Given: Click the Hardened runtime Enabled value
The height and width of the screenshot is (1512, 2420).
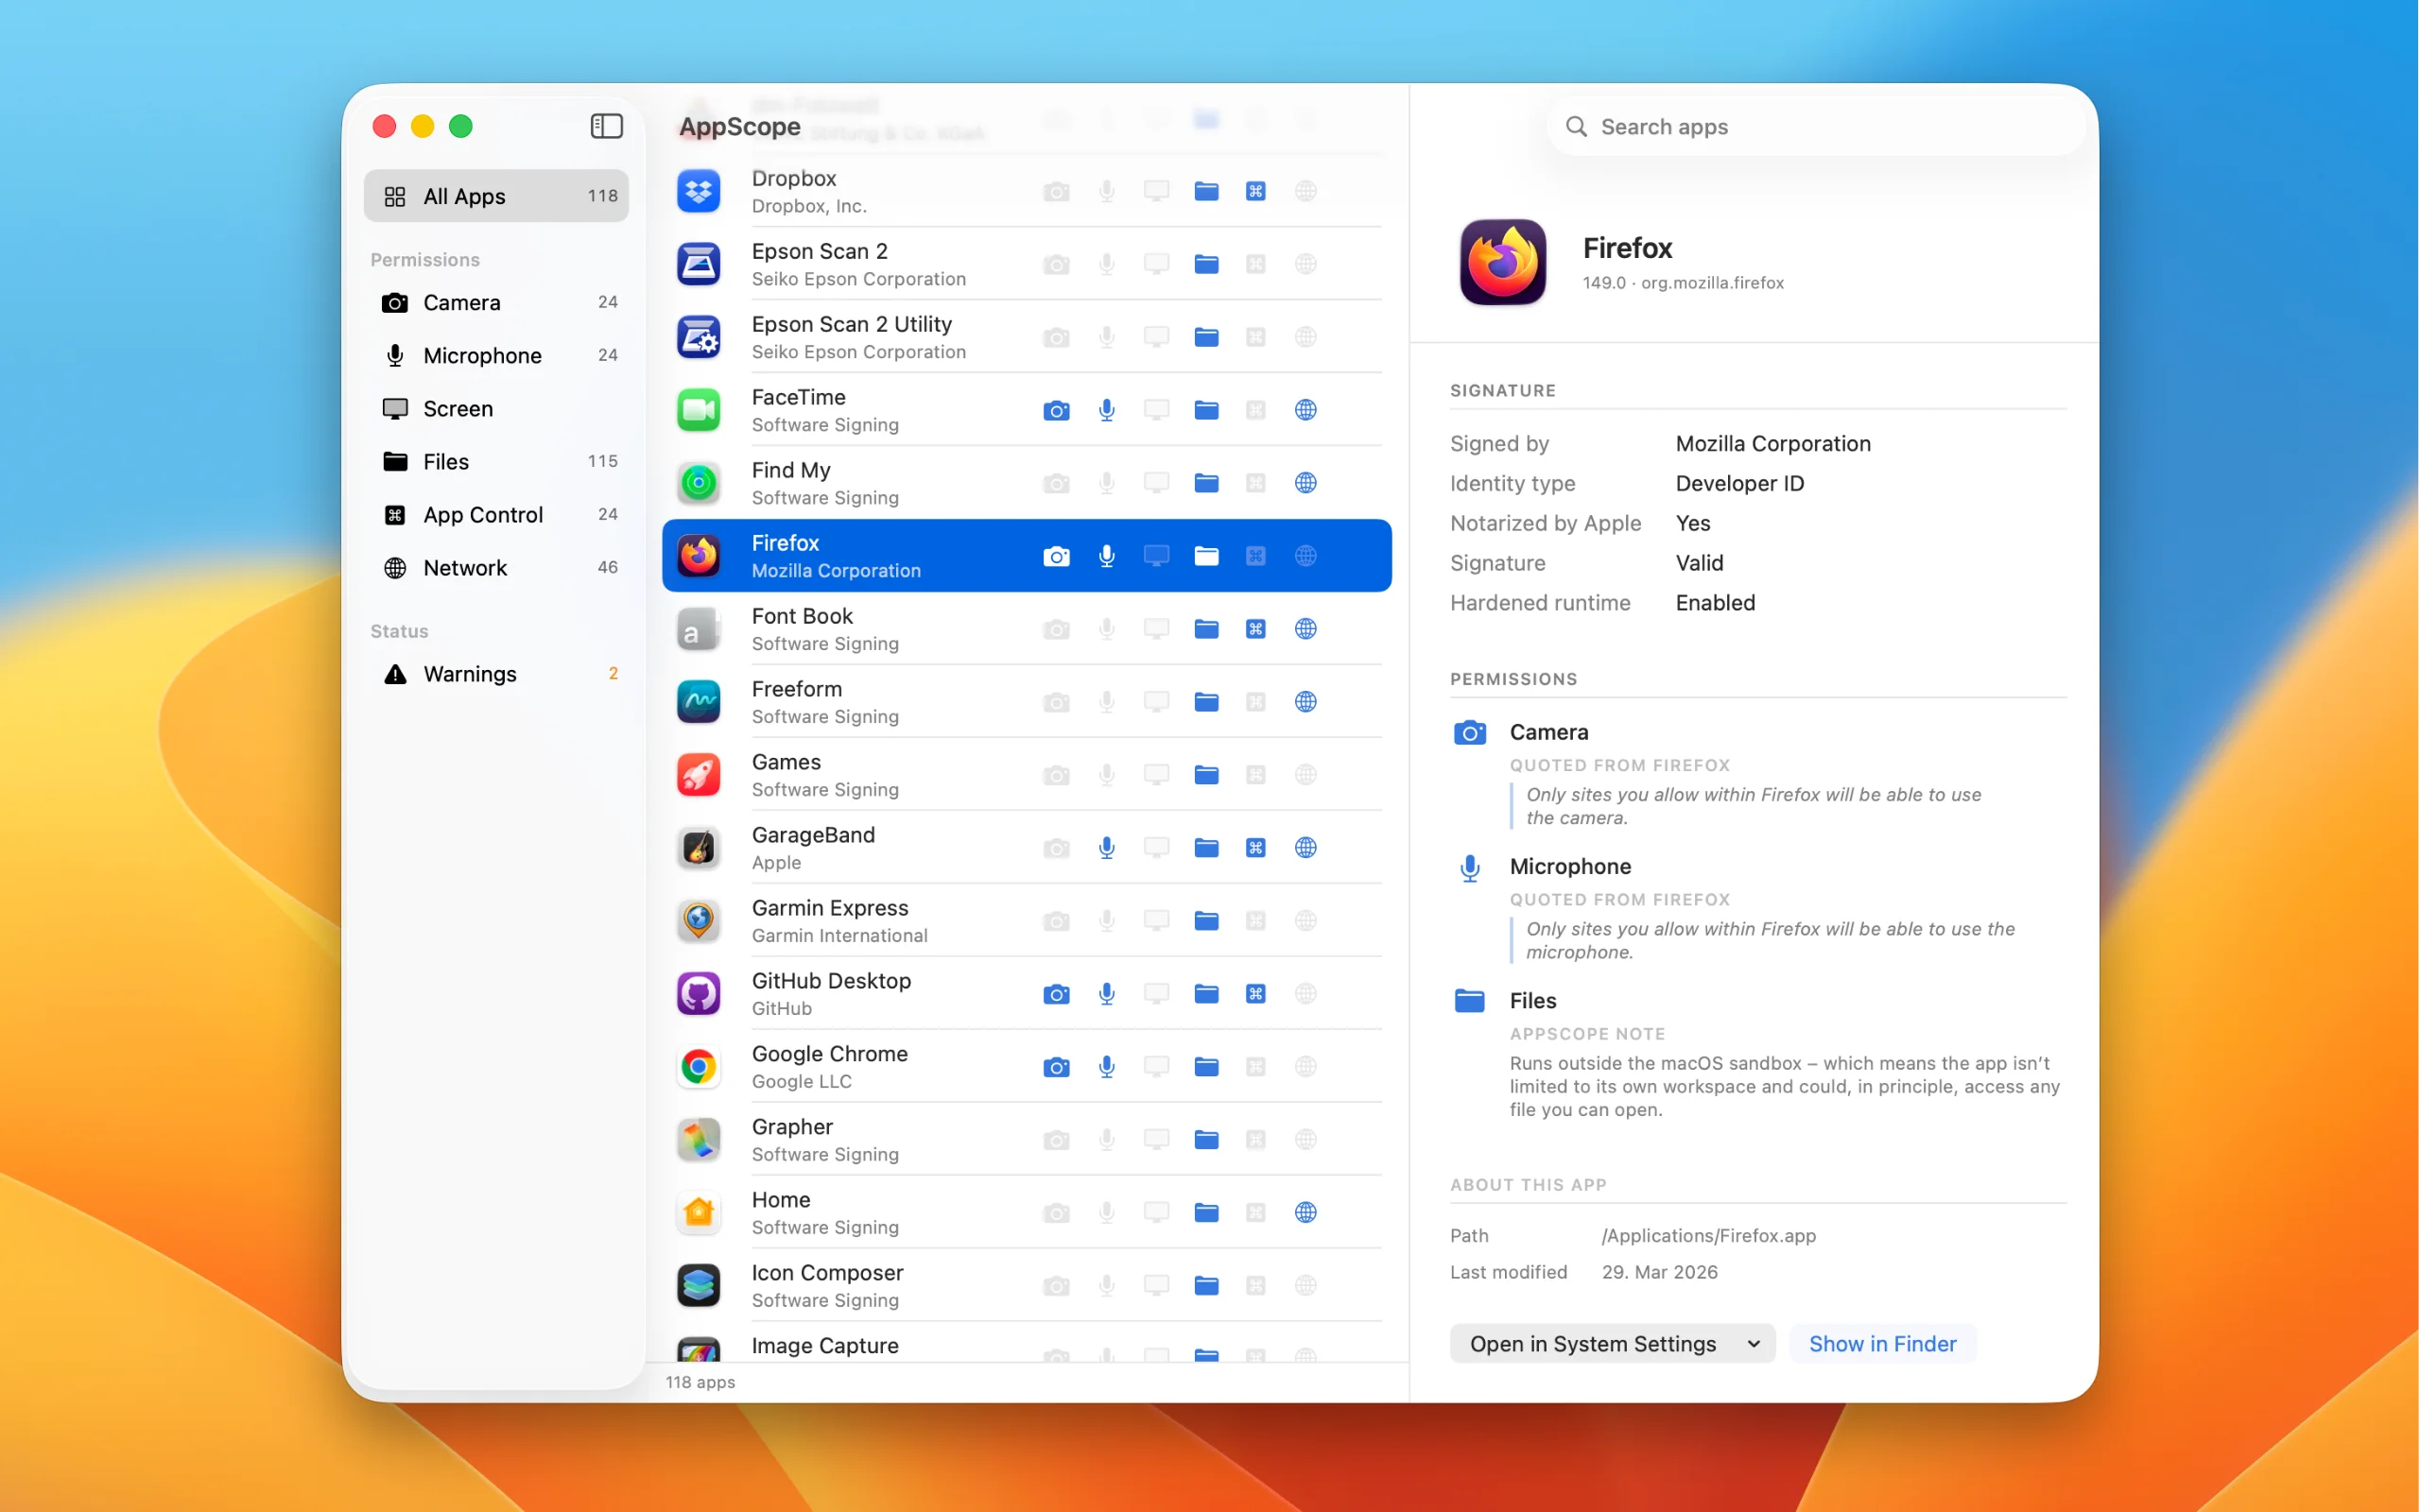Looking at the screenshot, I should click(x=1715, y=603).
